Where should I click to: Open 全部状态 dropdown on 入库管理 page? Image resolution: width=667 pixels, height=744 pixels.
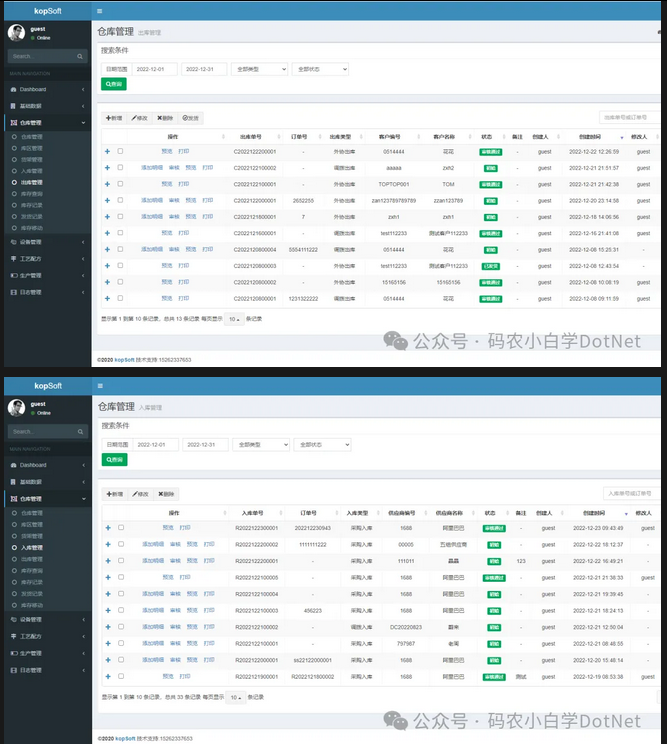(x=321, y=444)
